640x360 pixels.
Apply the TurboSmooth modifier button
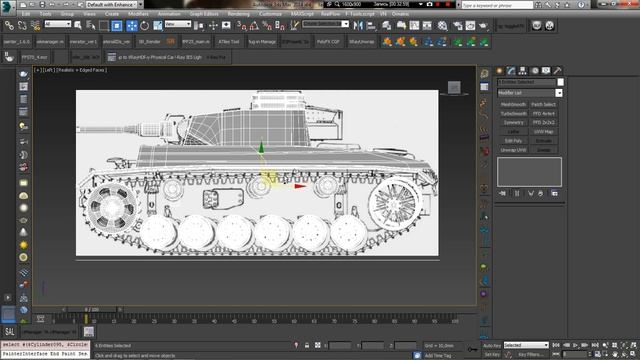(513, 113)
